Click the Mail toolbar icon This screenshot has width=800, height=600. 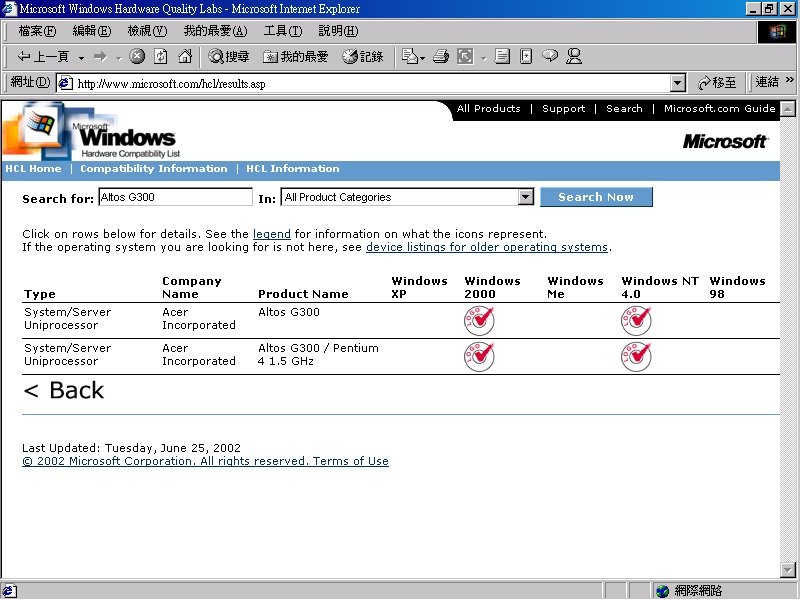coord(409,56)
